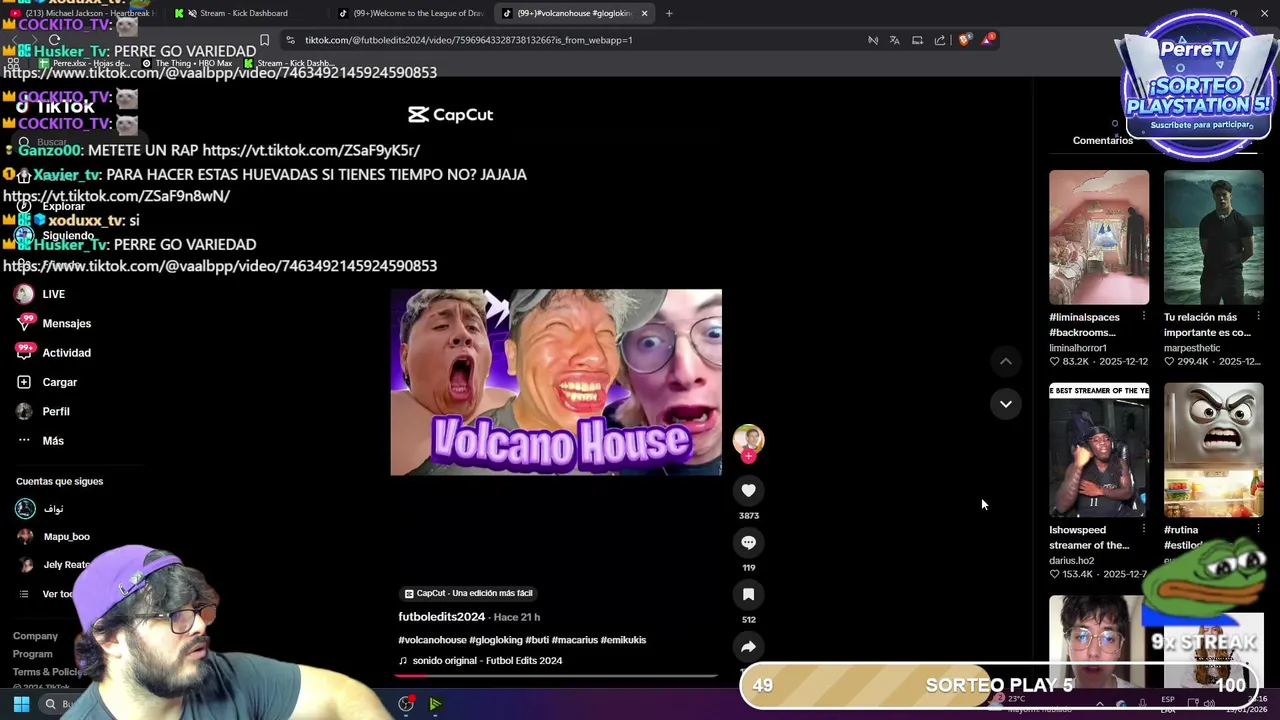Open the Kick app on the taskbar
This screenshot has width=1280, height=720.
(x=435, y=705)
